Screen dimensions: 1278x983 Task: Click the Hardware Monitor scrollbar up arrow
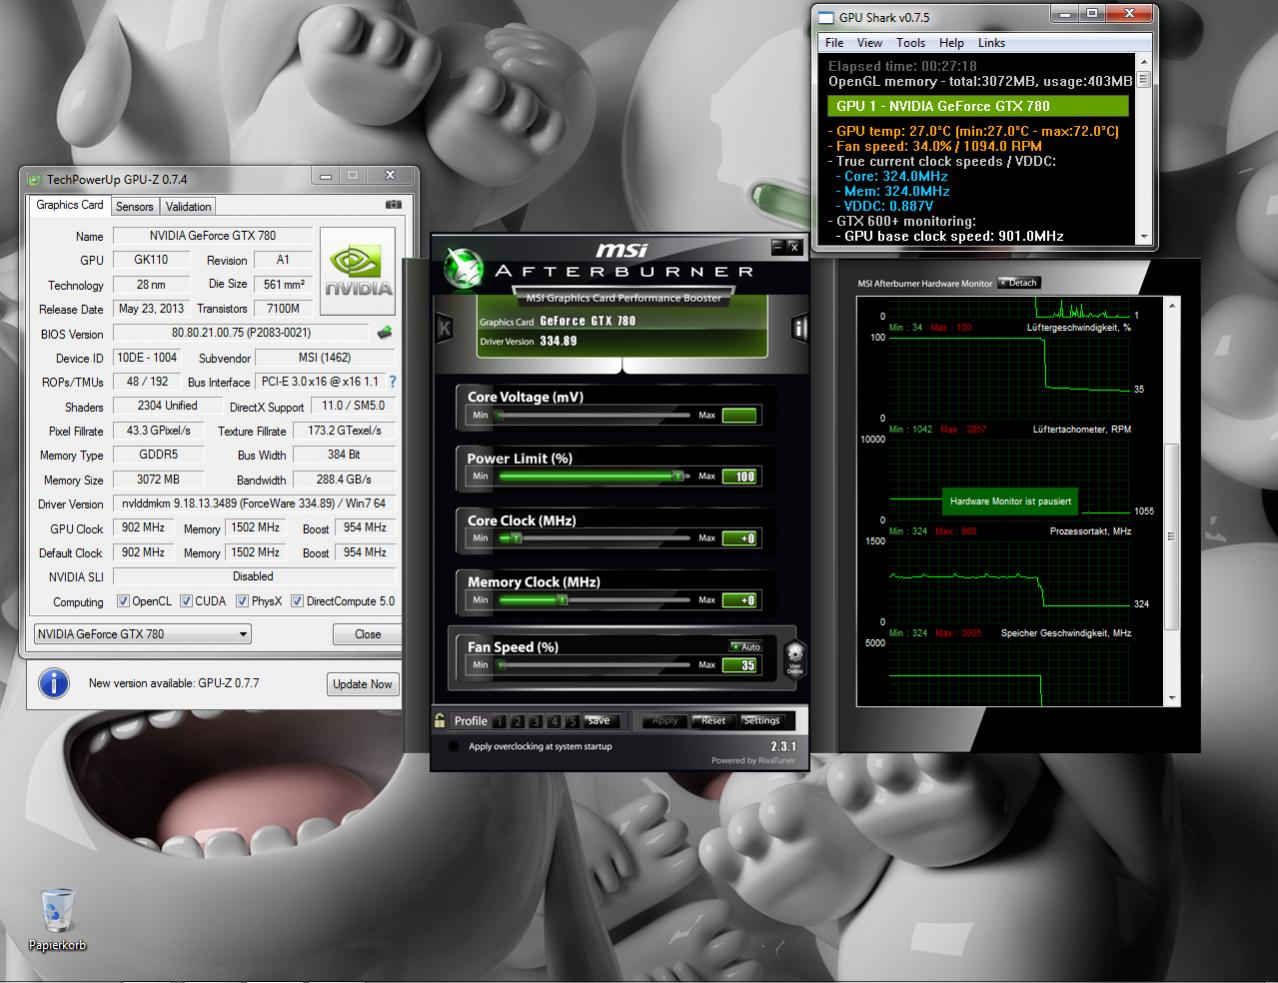[1173, 304]
